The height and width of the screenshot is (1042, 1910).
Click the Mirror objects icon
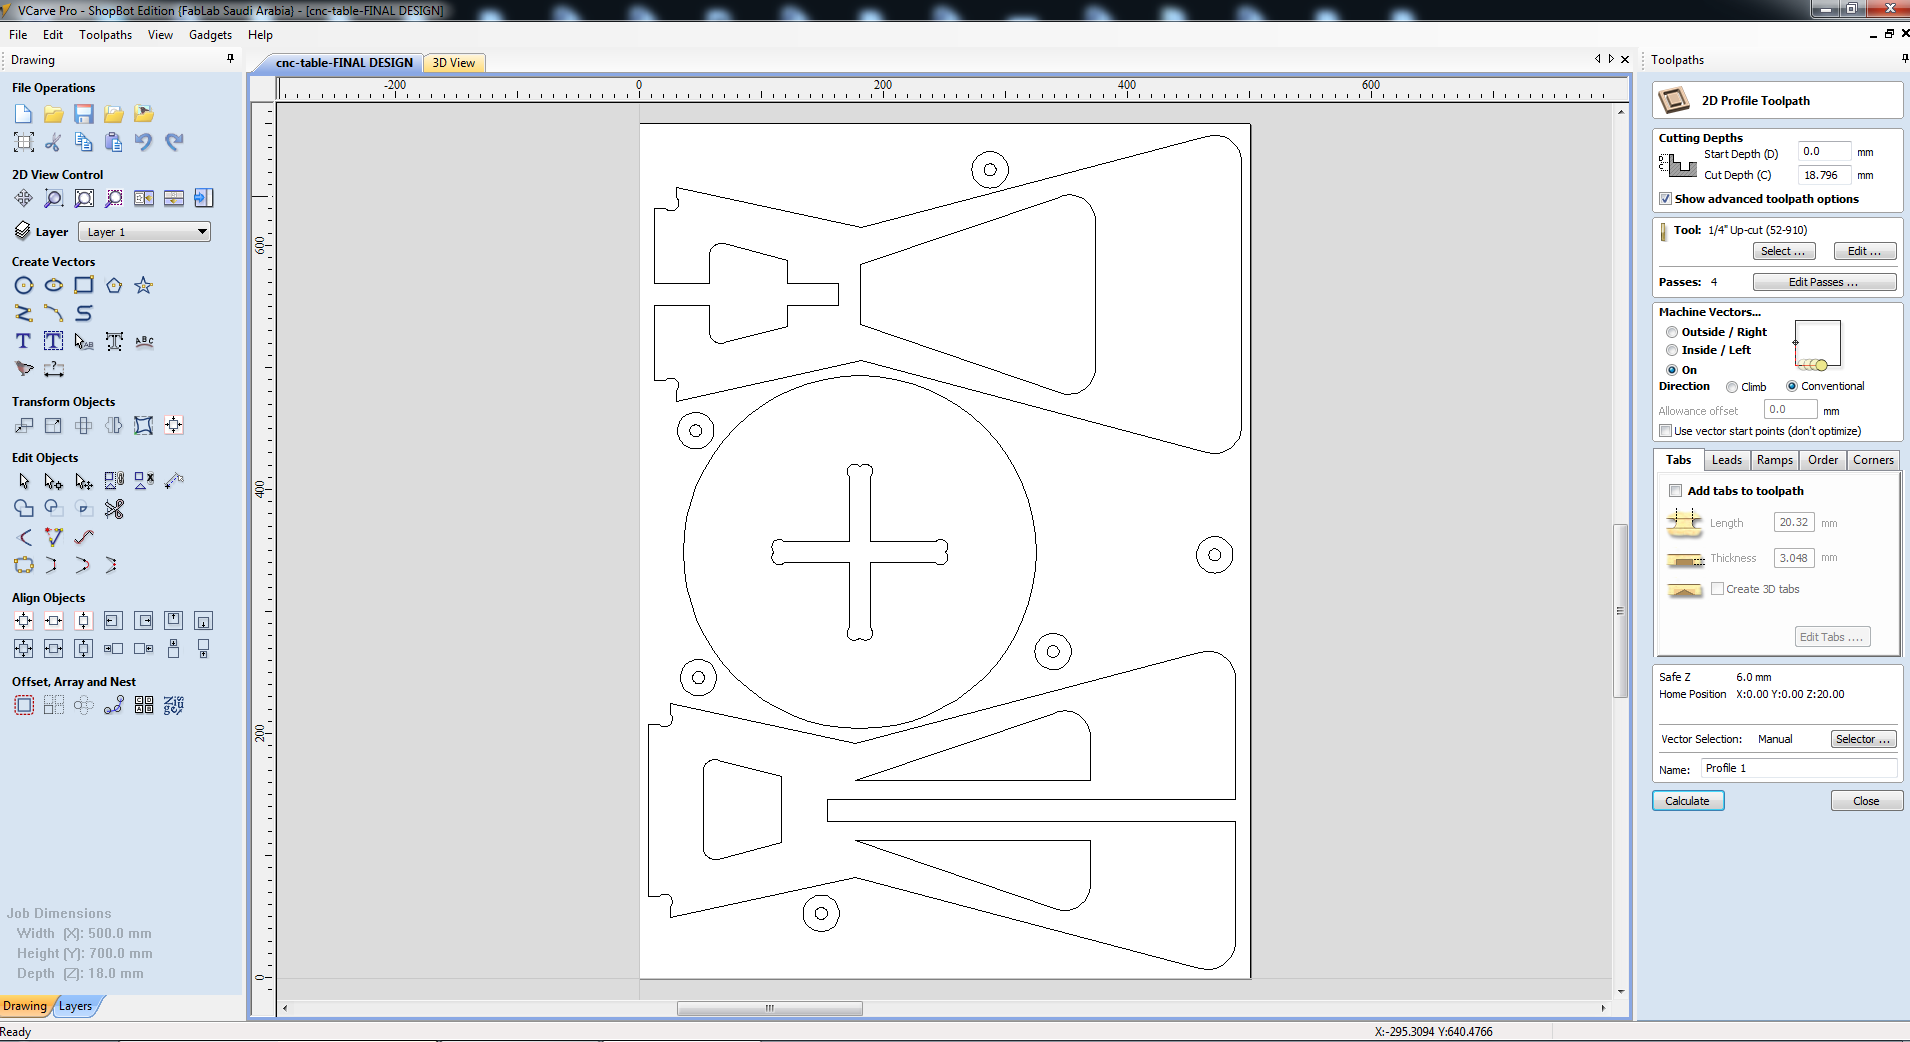click(x=114, y=425)
